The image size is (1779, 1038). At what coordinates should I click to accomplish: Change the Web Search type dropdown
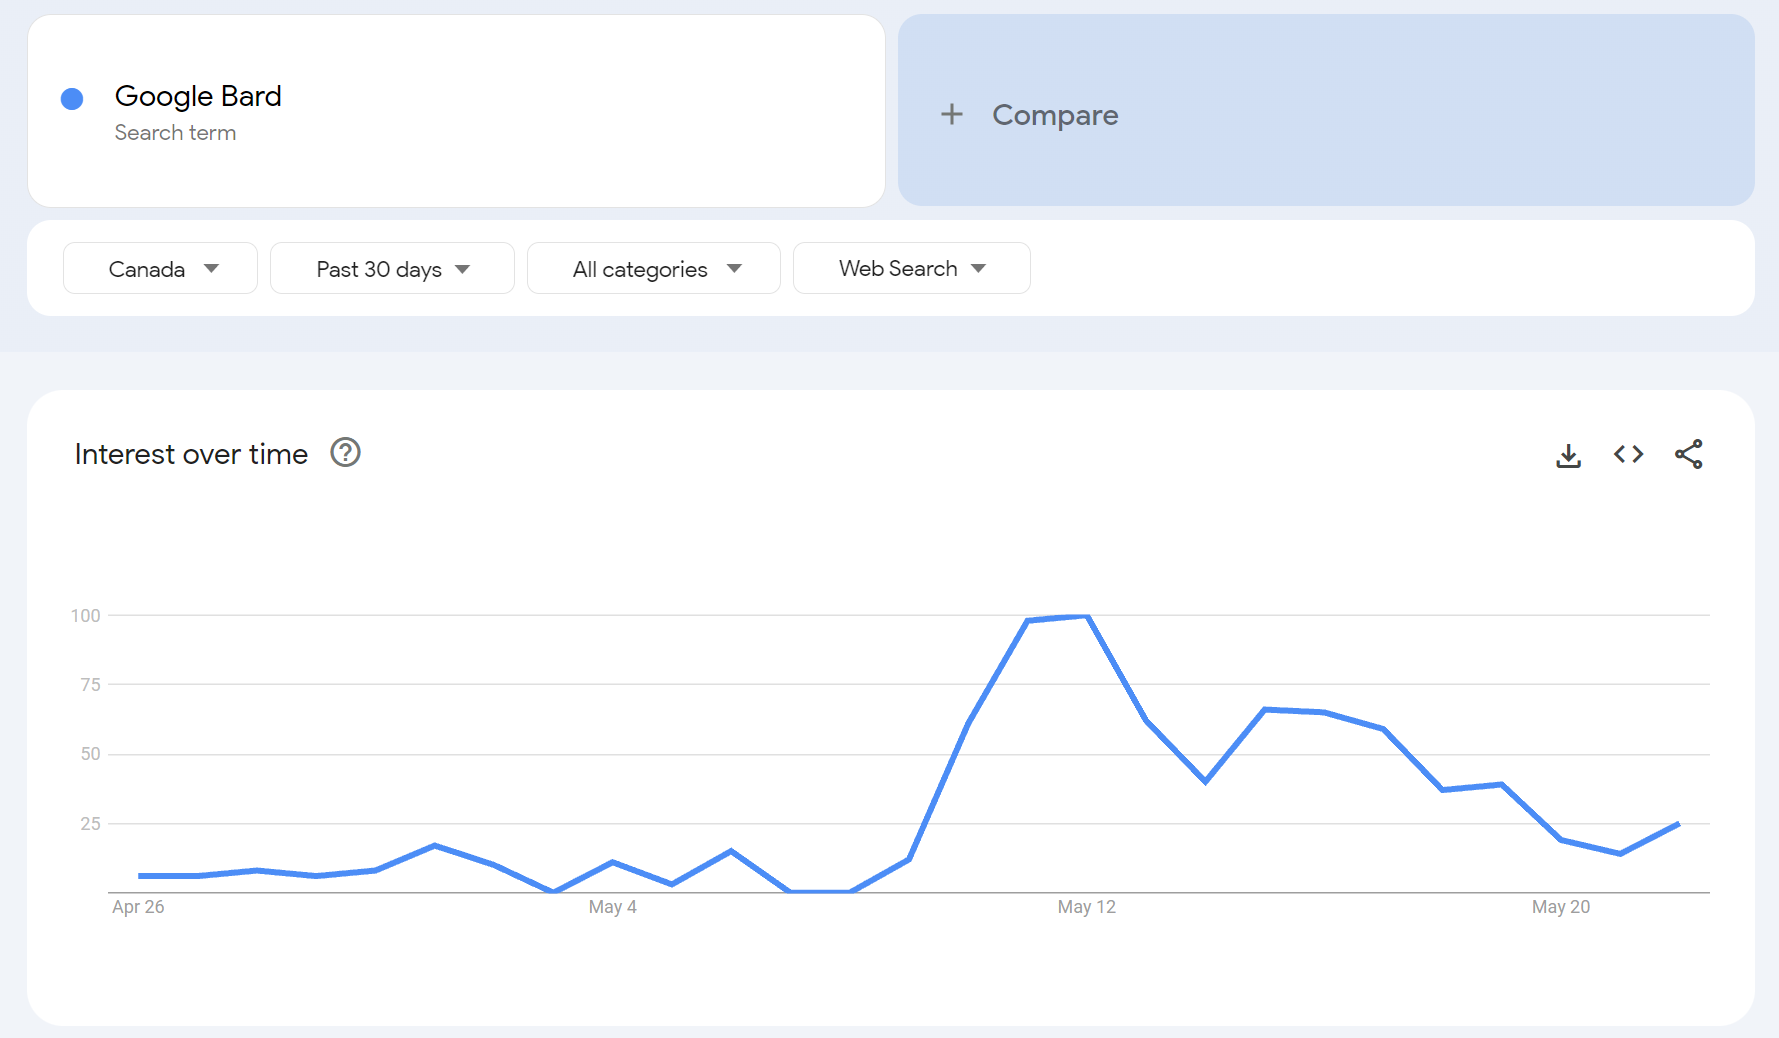911,268
